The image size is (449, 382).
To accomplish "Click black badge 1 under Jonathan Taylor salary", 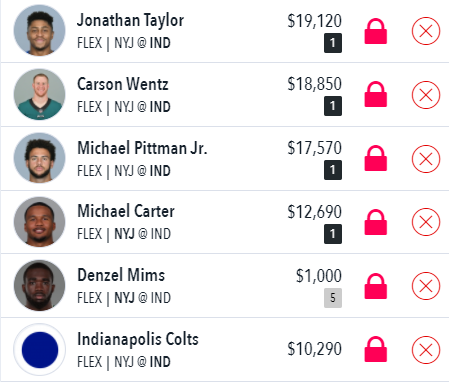I will pos(333,43).
